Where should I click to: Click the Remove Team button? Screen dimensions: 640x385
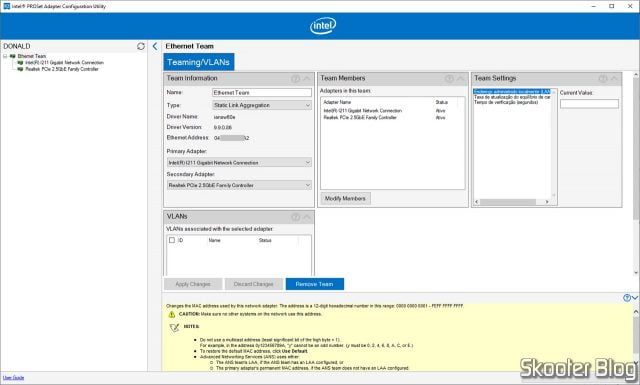tap(315, 284)
